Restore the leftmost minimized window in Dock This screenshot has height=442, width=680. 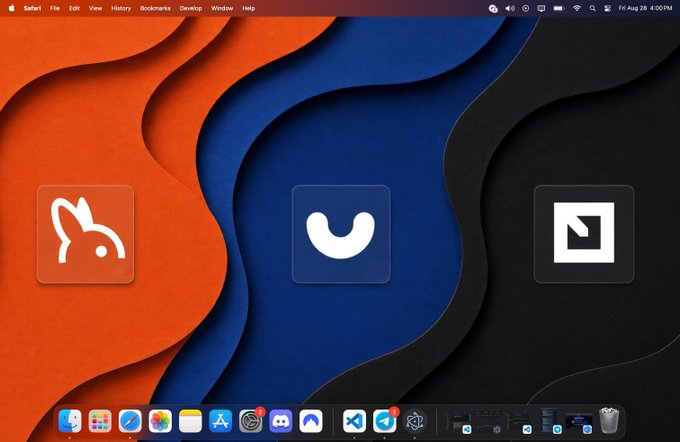[459, 422]
